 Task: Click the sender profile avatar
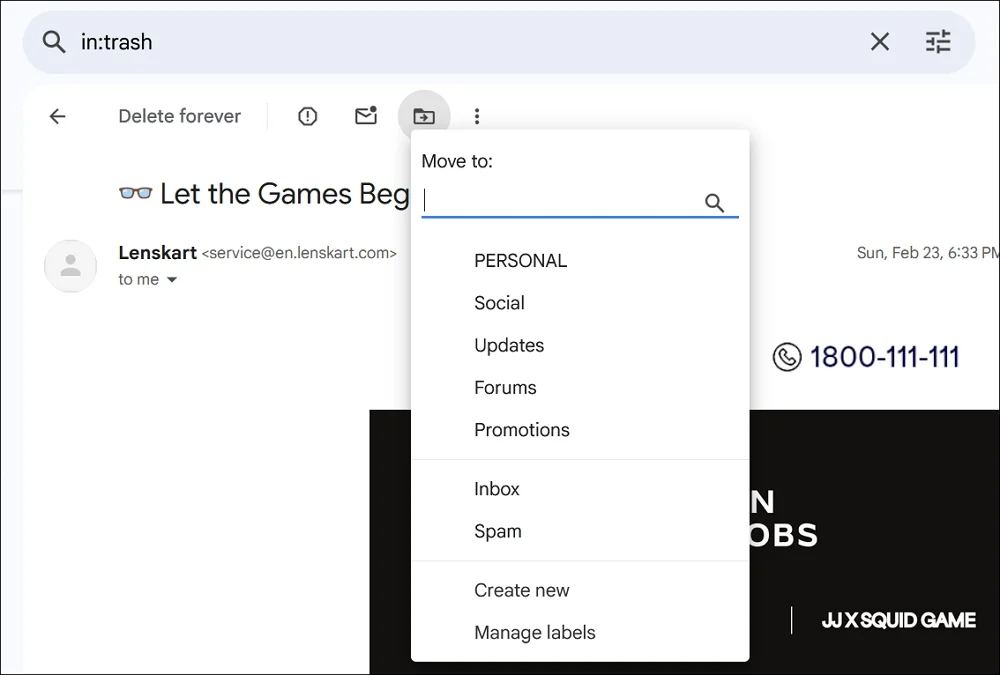click(x=70, y=266)
